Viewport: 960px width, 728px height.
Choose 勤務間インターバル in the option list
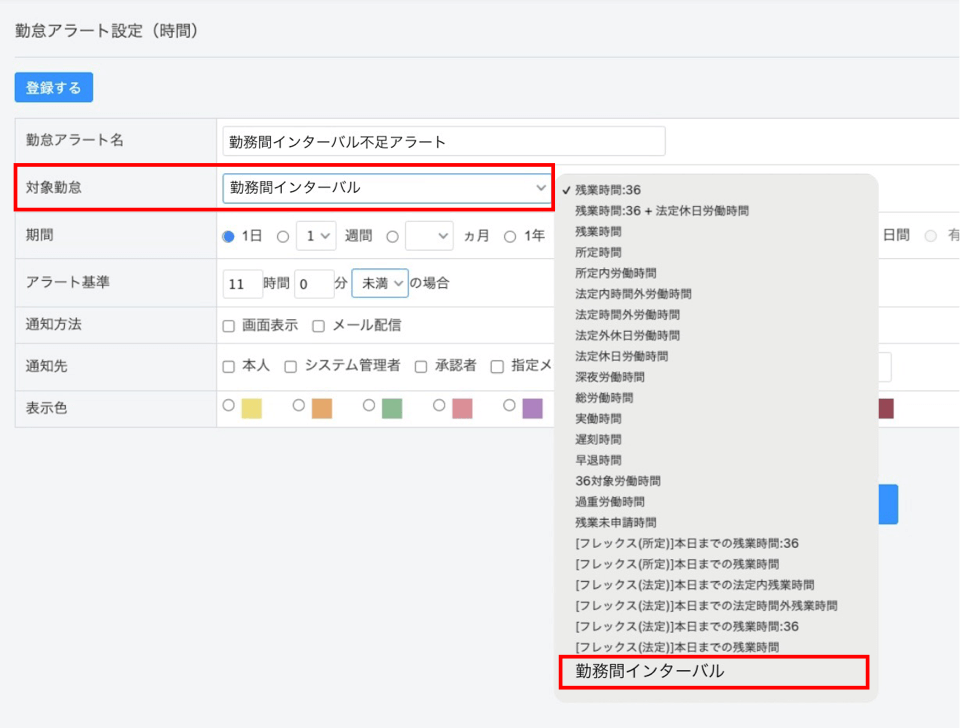pyautogui.click(x=650, y=672)
